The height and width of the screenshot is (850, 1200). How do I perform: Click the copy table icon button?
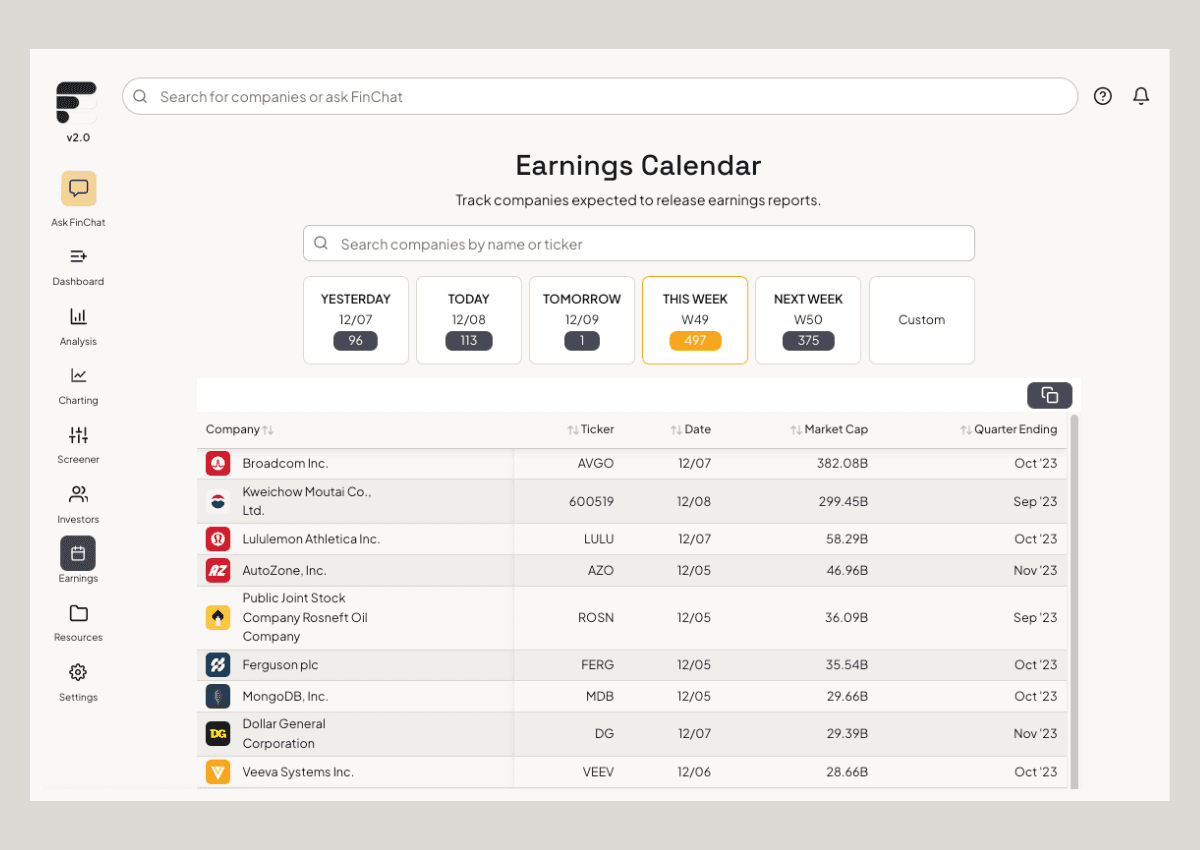(1050, 395)
